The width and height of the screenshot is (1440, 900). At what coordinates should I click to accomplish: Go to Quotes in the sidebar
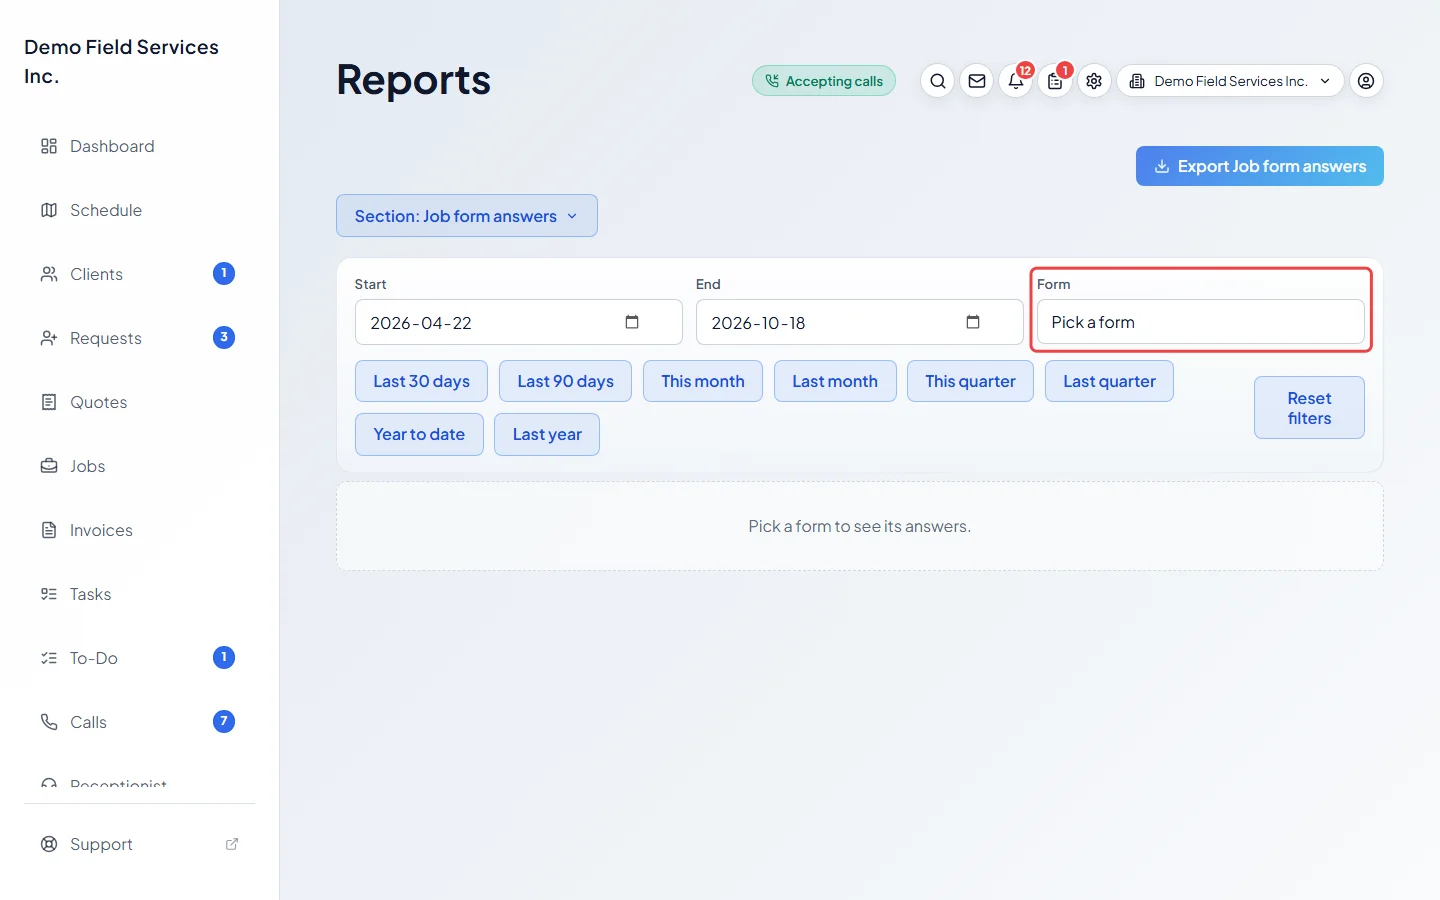[x=140, y=402]
